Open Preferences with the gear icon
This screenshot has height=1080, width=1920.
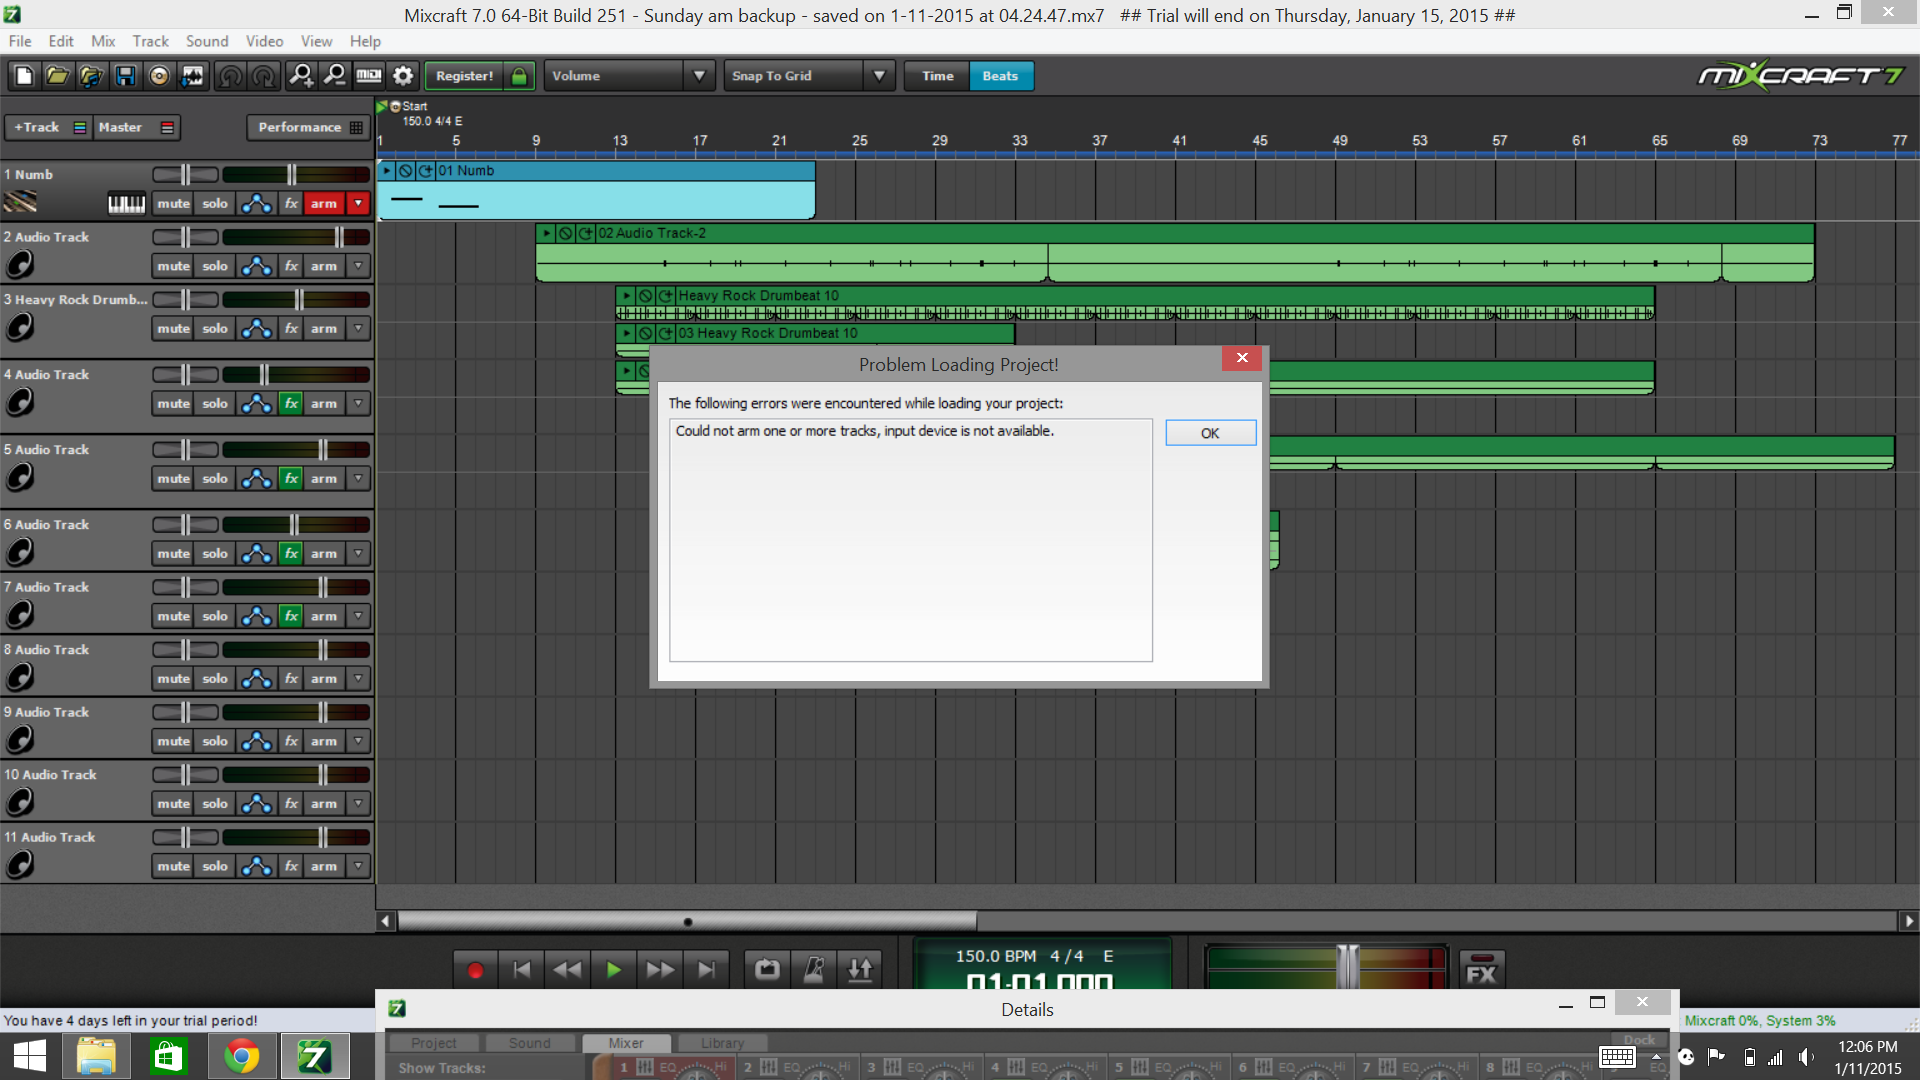(x=403, y=76)
